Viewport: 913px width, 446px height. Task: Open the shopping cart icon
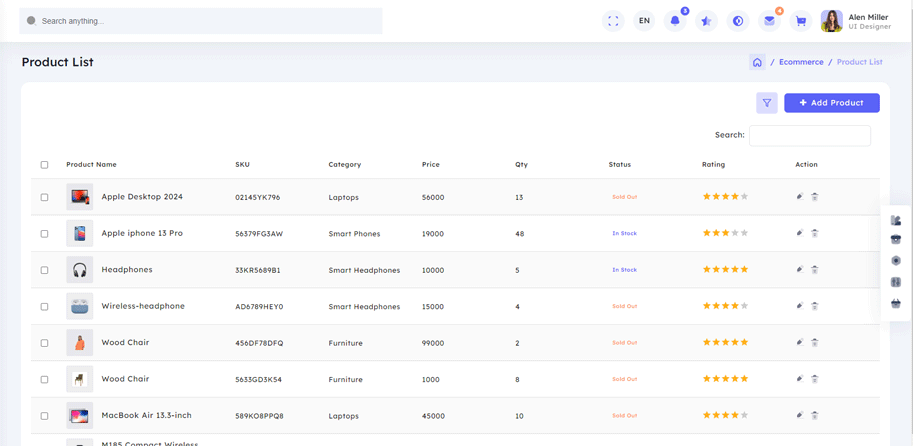tap(800, 21)
